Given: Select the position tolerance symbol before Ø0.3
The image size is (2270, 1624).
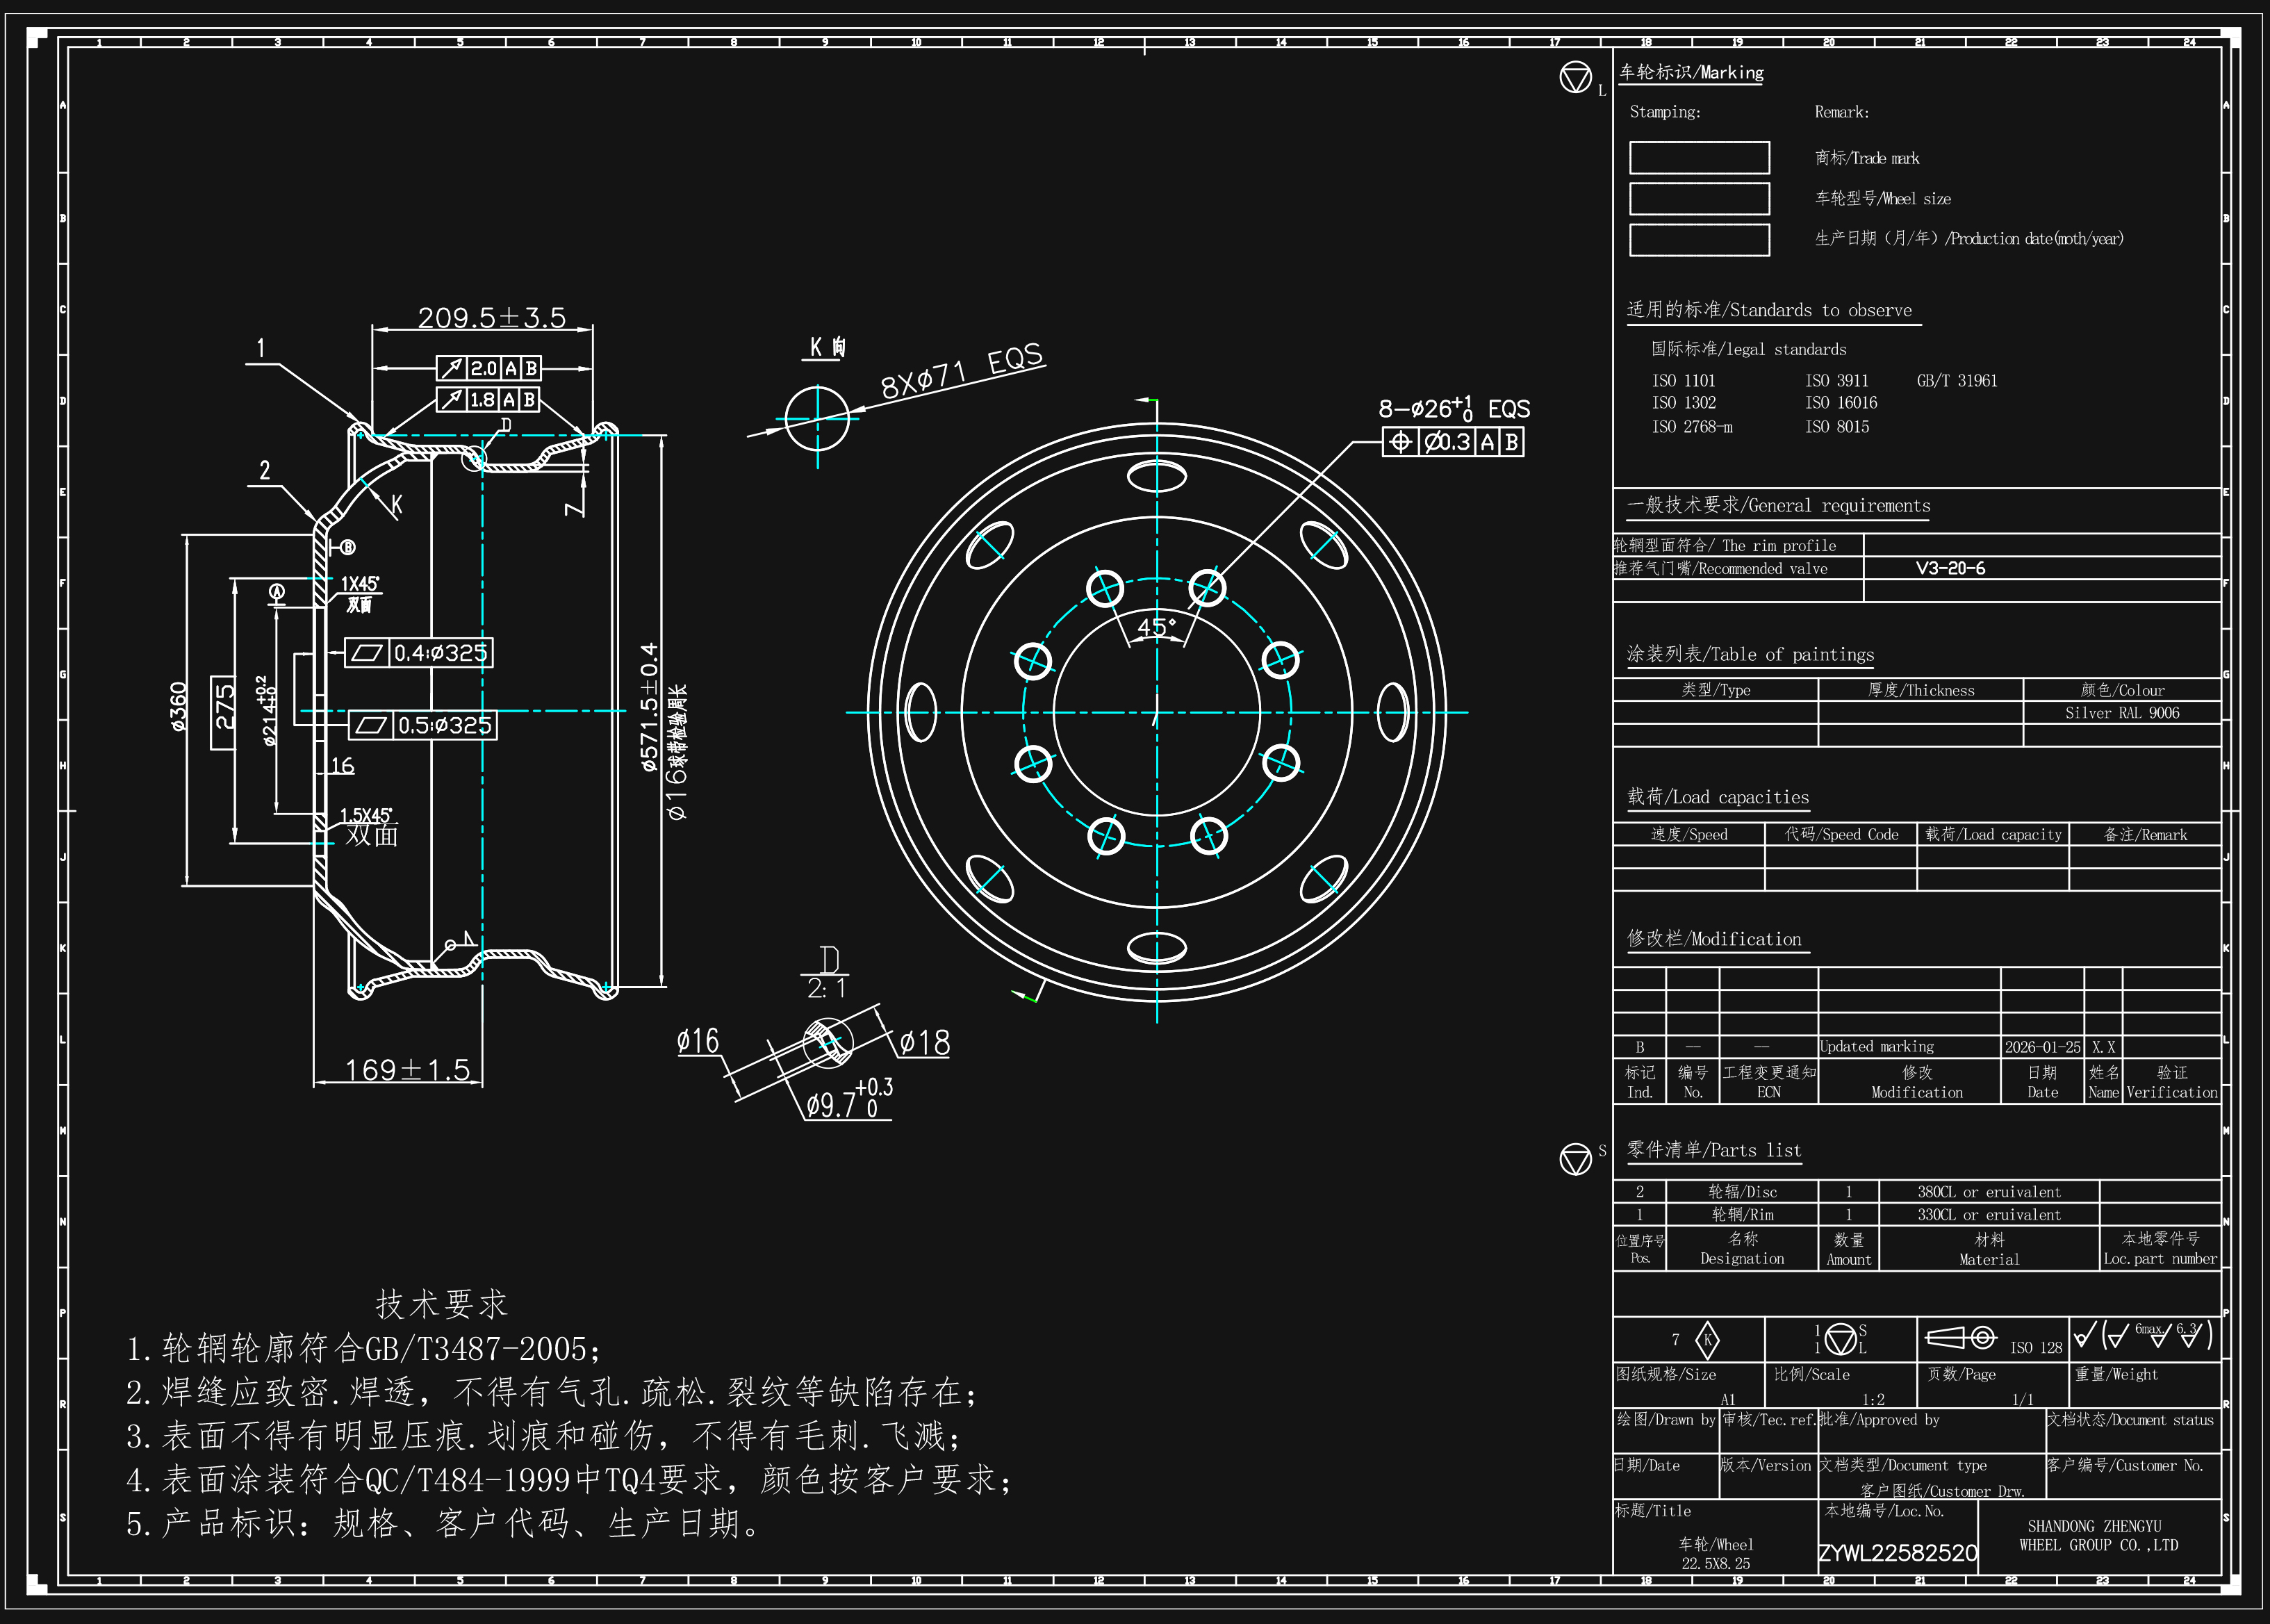Looking at the screenshot, I should tap(1401, 442).
